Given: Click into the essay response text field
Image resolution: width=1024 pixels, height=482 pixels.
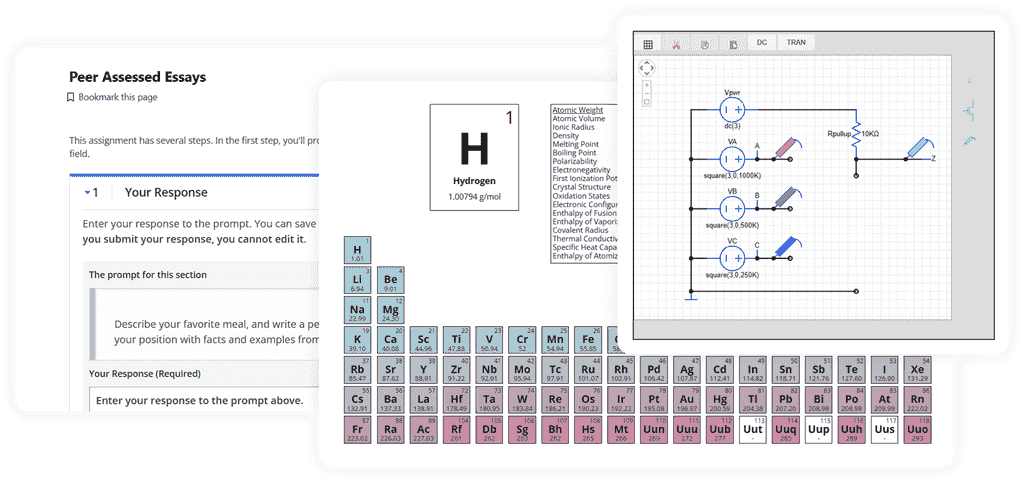Looking at the screenshot, I should 204,400.
